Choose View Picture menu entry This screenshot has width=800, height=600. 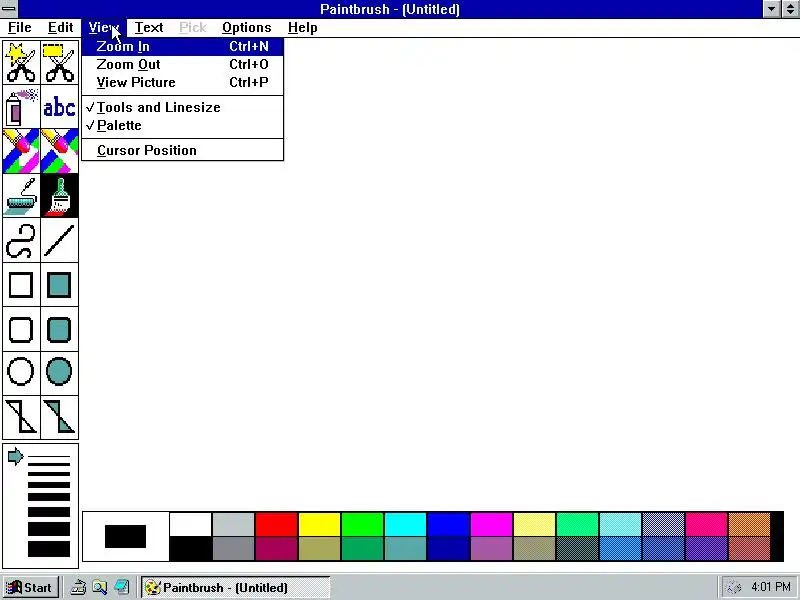pyautogui.click(x=183, y=83)
